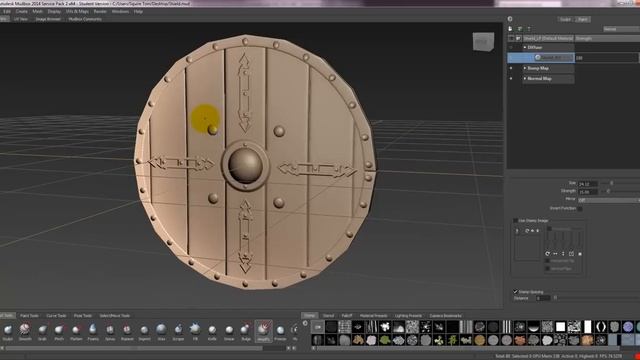This screenshot has width=640, height=360.
Task: Select the Smear brush tool
Action: coord(229,330)
